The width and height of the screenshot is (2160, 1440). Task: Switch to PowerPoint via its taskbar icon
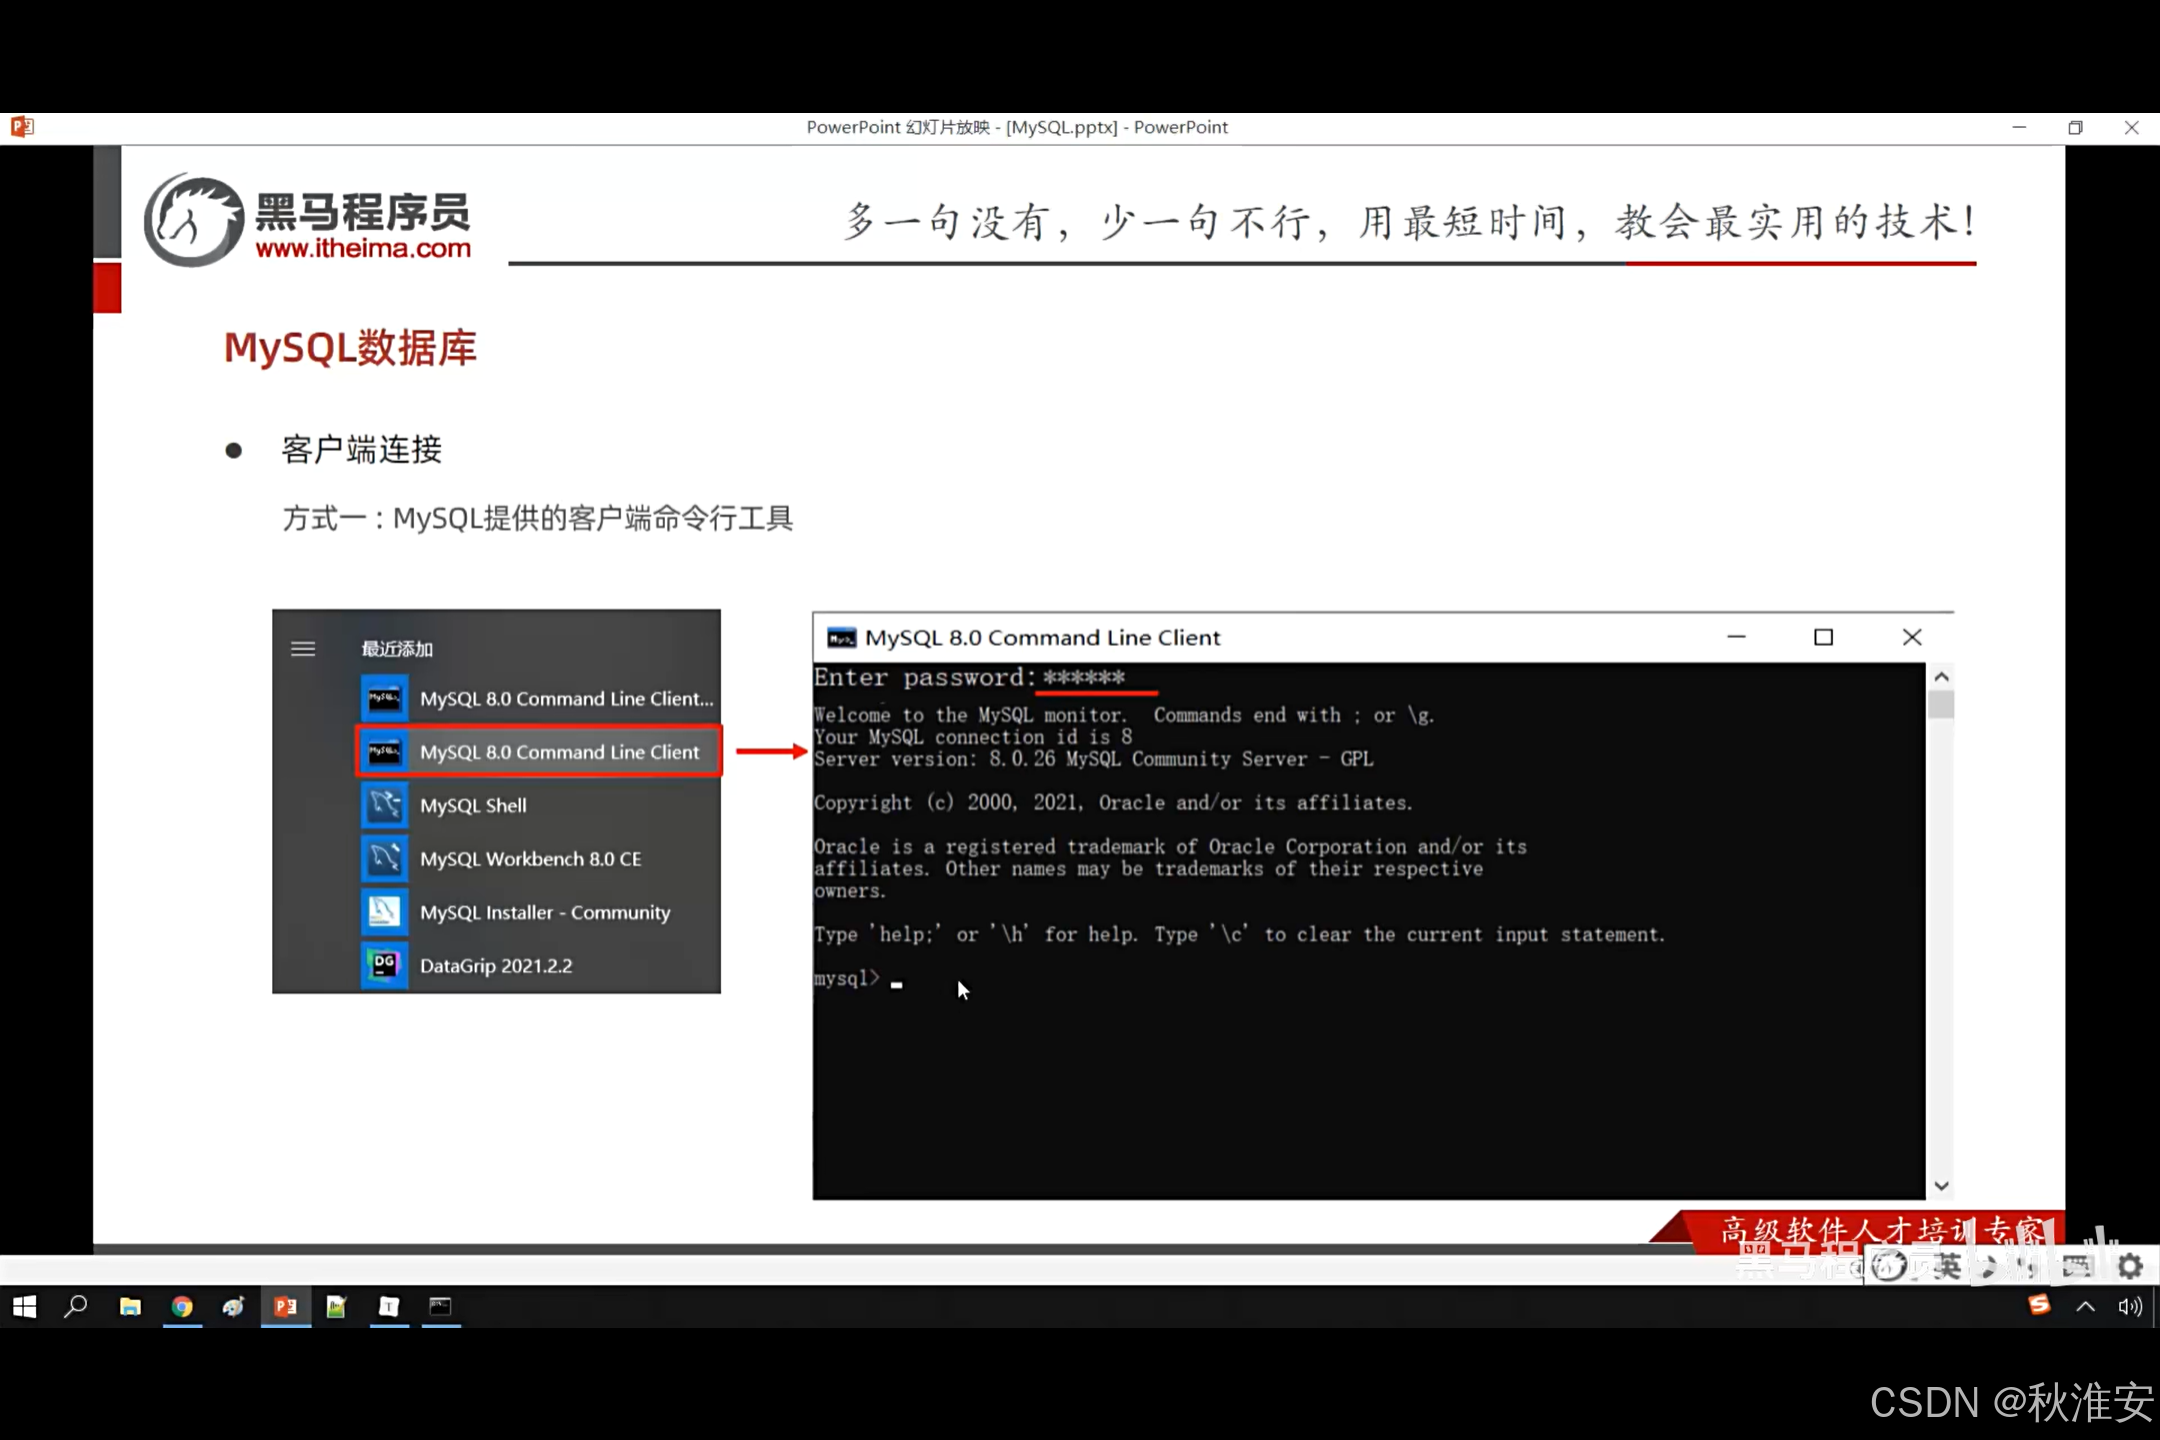coord(285,1307)
